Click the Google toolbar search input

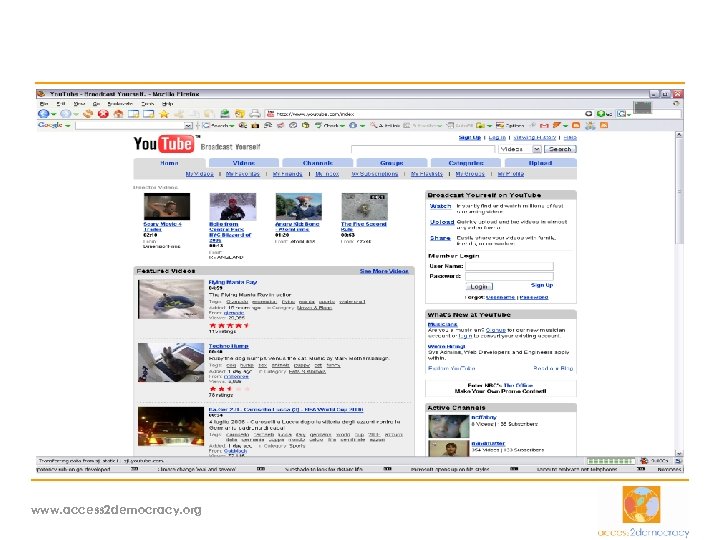pyautogui.click(x=130, y=125)
